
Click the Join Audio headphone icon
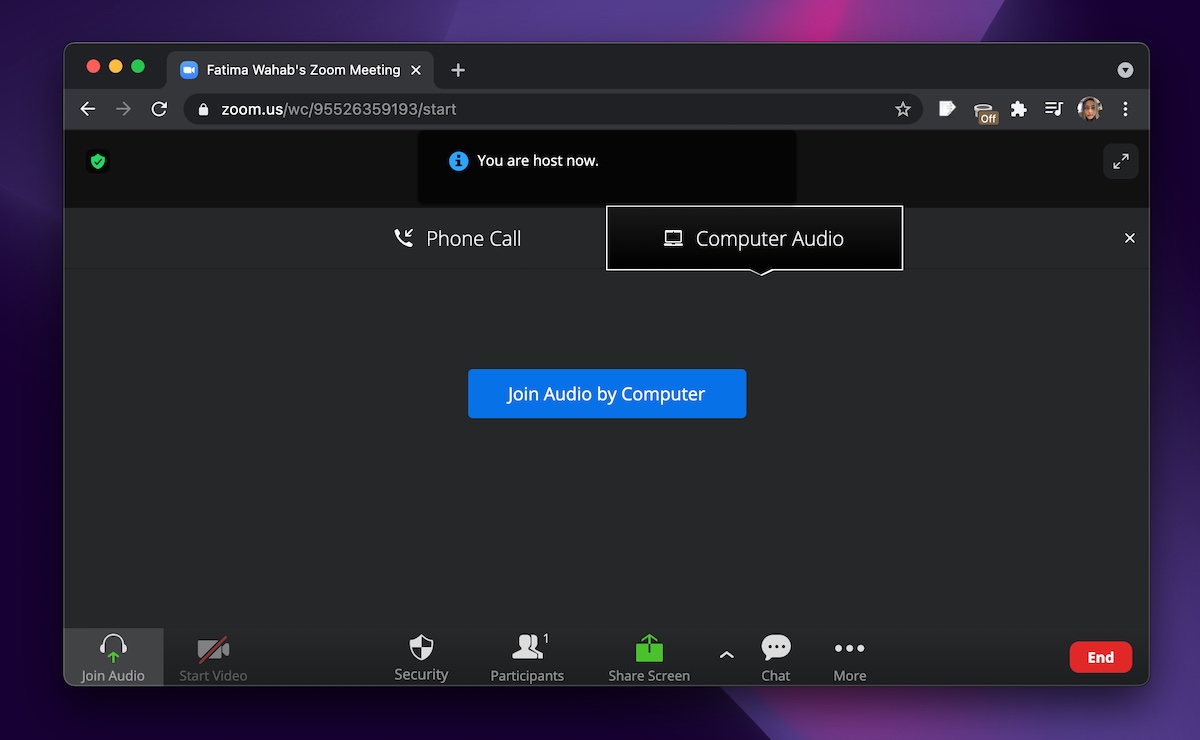pyautogui.click(x=113, y=648)
